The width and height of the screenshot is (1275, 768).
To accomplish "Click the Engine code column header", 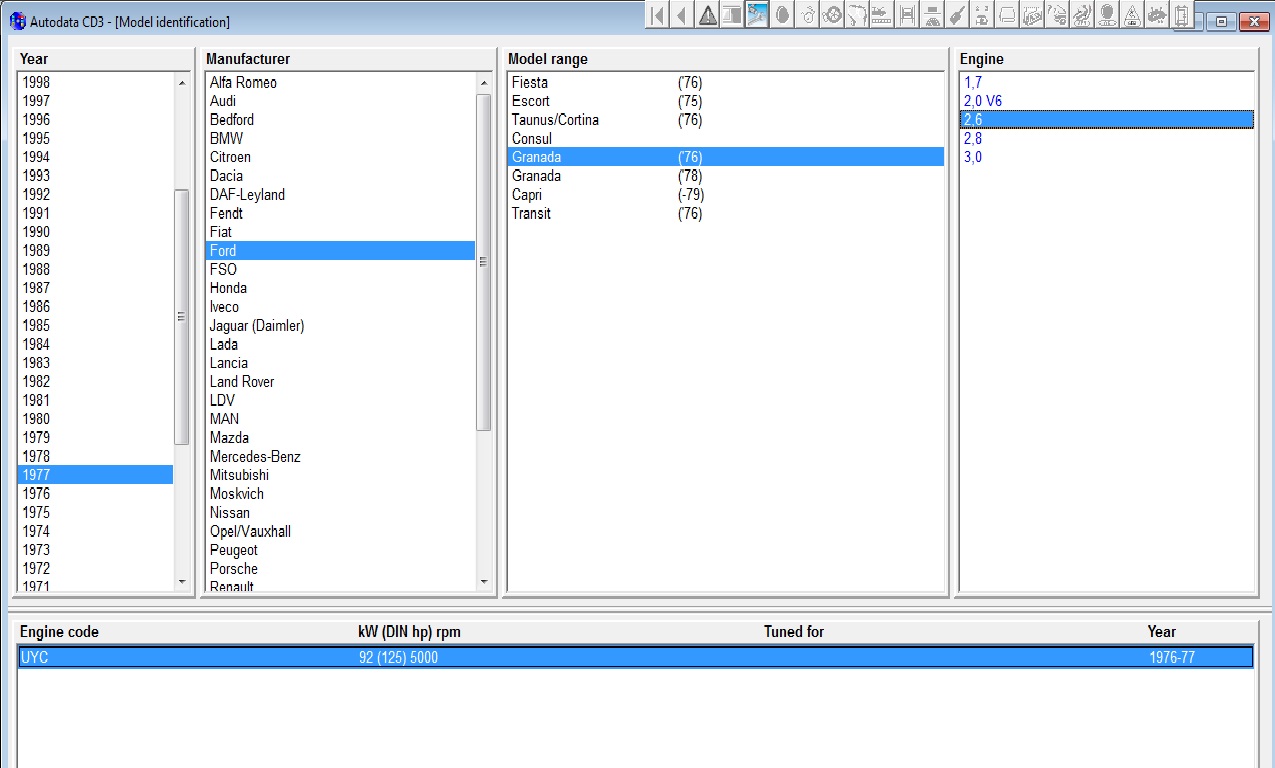I will pos(59,632).
